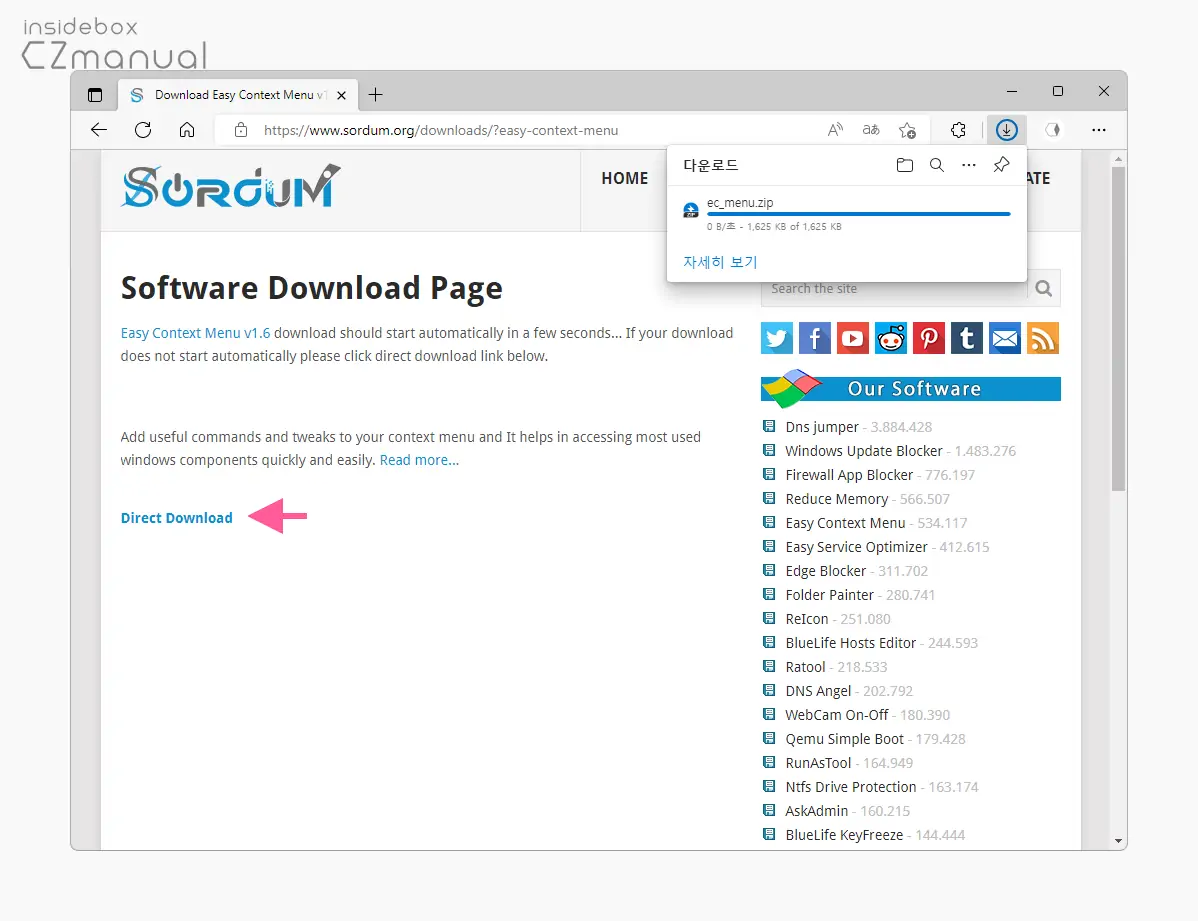1198x921 pixels.
Task: Open the Sordum Twitter icon
Action: coord(777,338)
